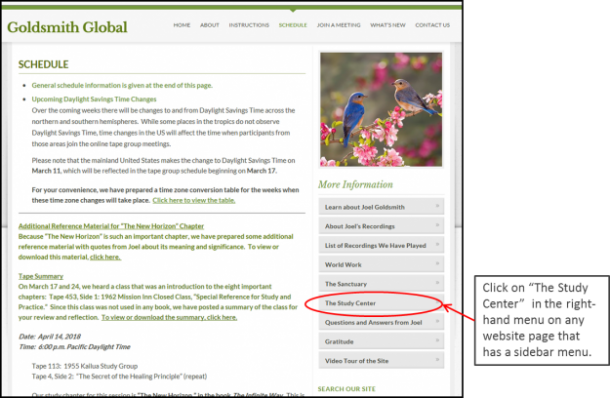Click arrow icon on Gratitude row
610x398 pixels.
[x=437, y=340]
